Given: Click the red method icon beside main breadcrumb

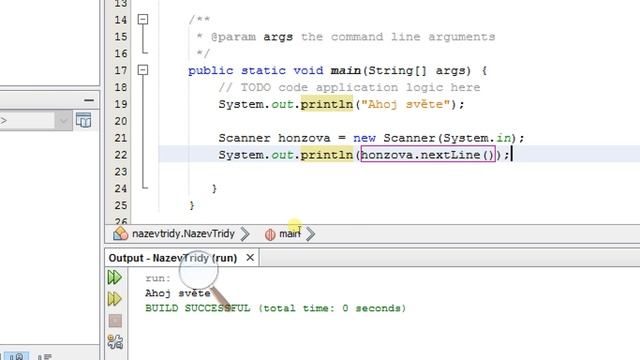Looking at the screenshot, I should (270, 234).
